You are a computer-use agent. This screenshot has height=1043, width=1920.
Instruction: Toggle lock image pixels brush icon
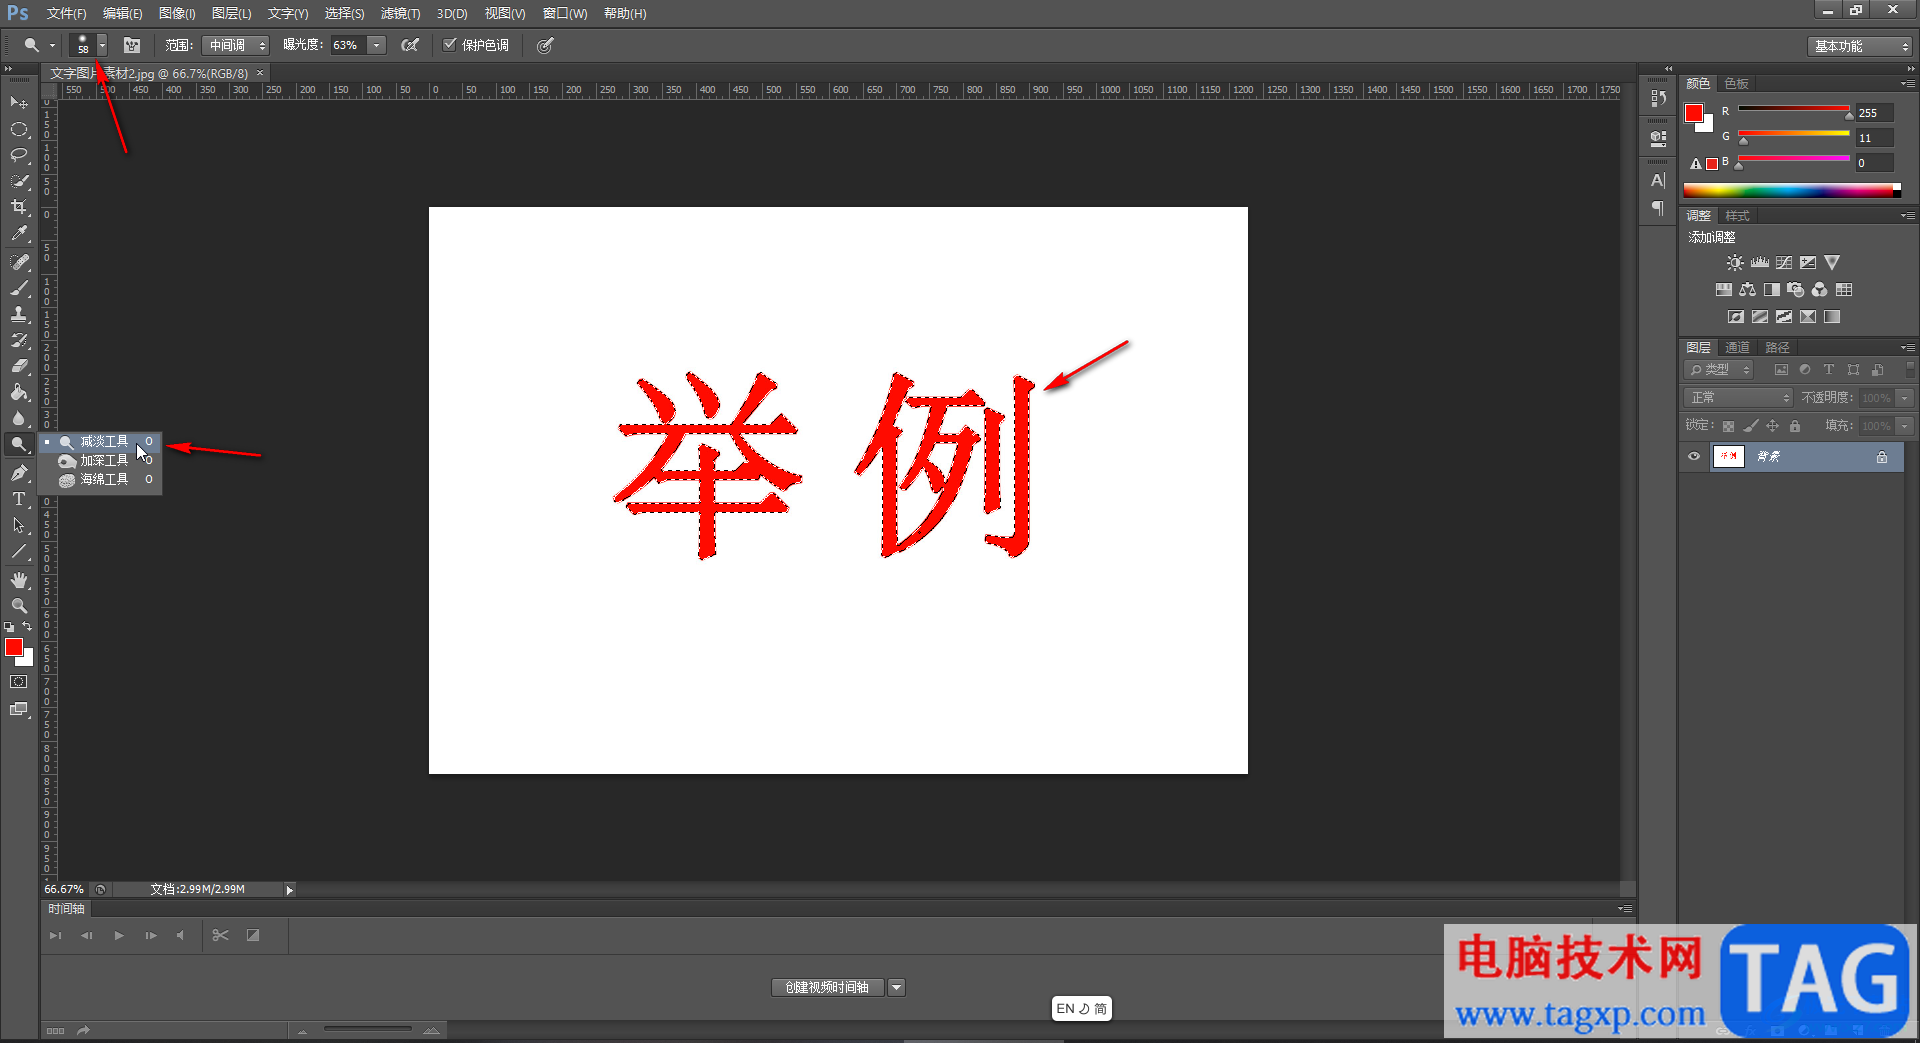1750,426
